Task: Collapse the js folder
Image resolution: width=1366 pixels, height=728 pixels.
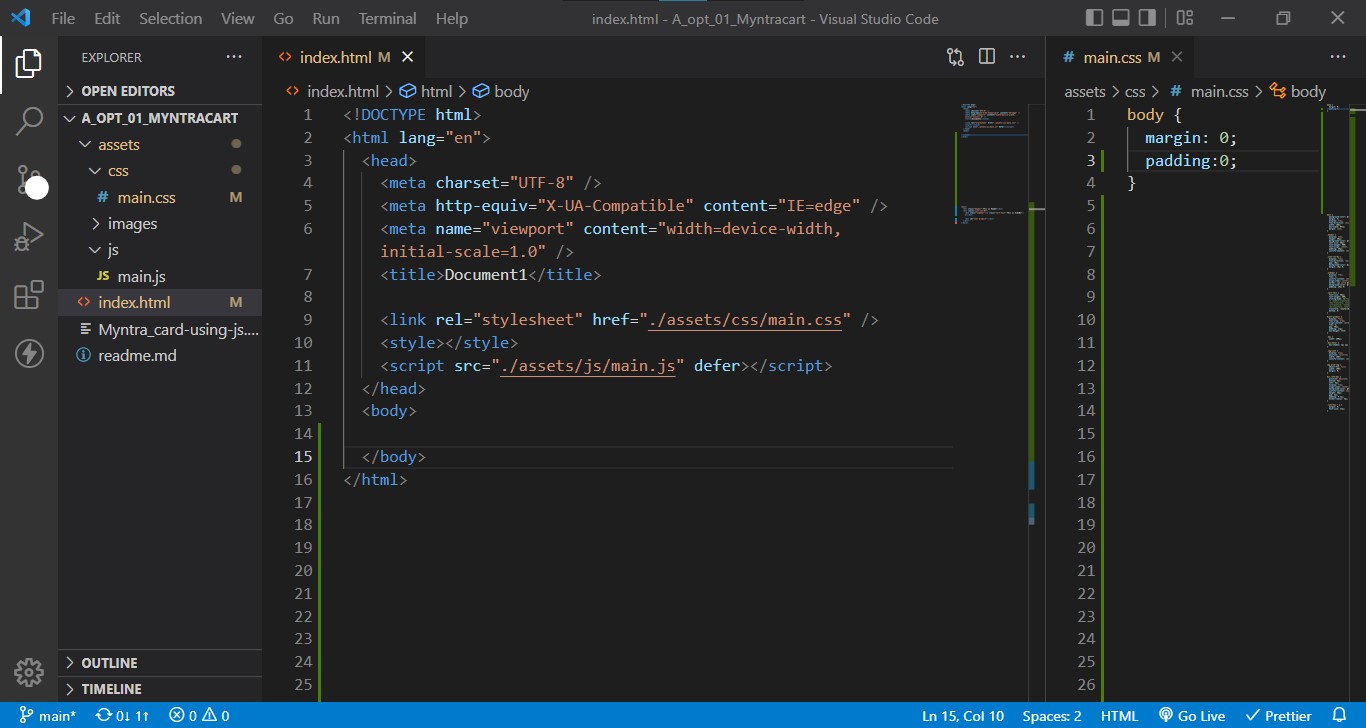Action: coord(160,250)
